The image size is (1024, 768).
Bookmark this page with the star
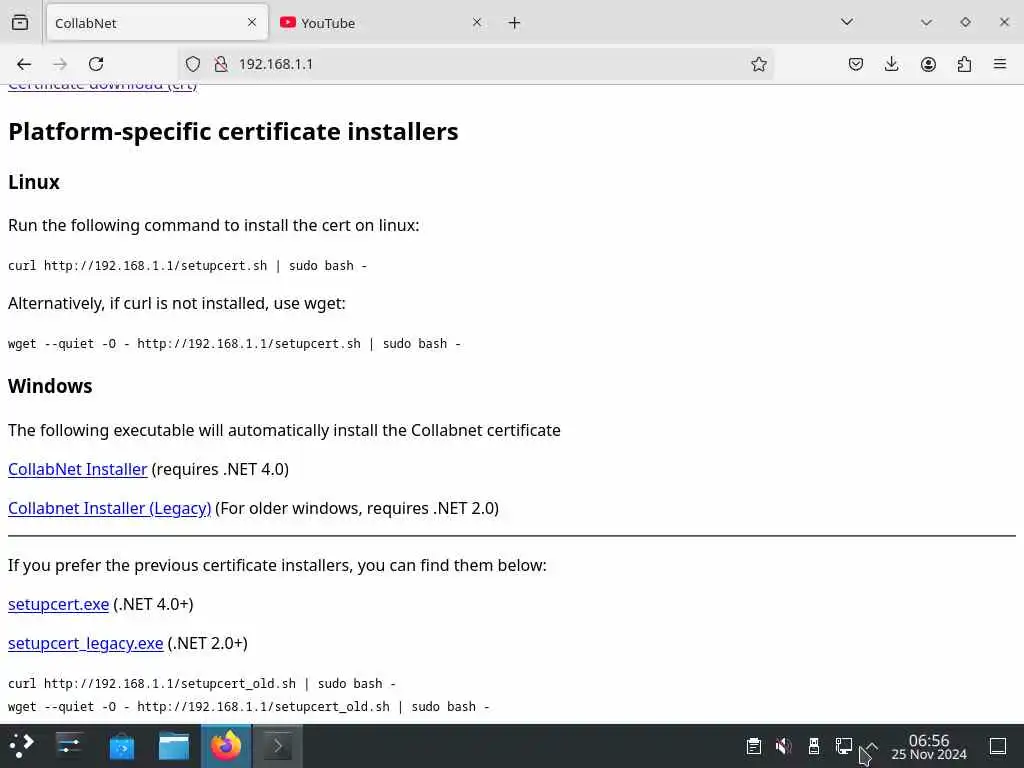(x=758, y=64)
